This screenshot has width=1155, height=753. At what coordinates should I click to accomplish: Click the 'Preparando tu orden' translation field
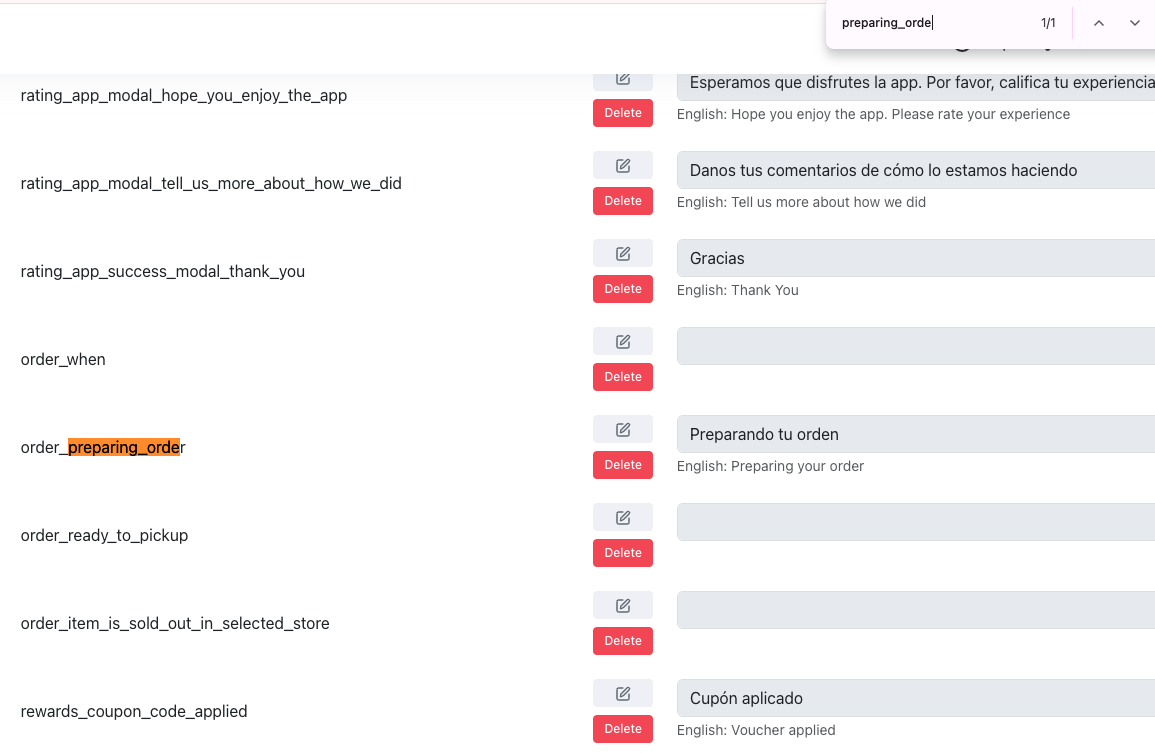pos(916,434)
